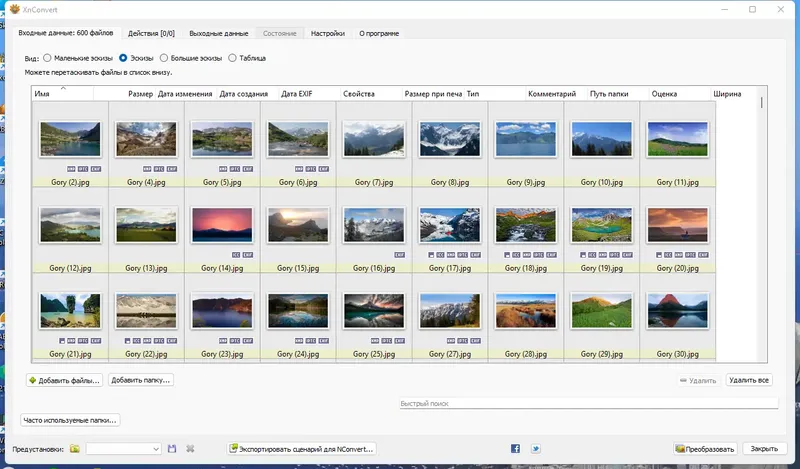Click Экспортировать сценарий для NConvert button
The height and width of the screenshot is (469, 800).
302,449
